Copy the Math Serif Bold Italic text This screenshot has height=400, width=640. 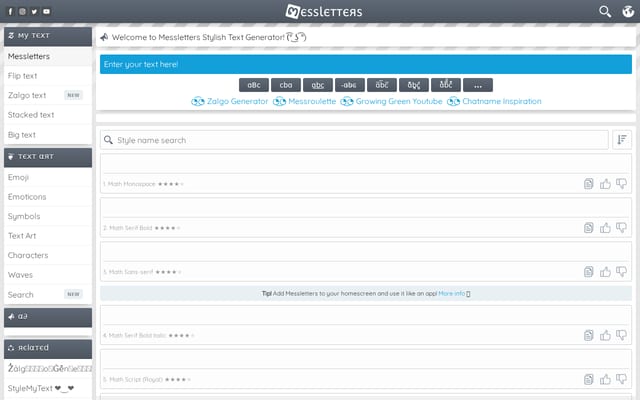[x=588, y=336]
